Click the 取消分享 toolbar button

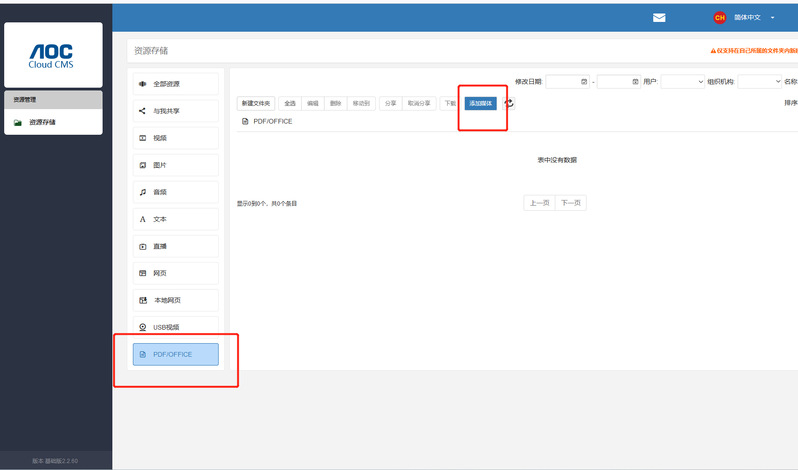coord(419,103)
